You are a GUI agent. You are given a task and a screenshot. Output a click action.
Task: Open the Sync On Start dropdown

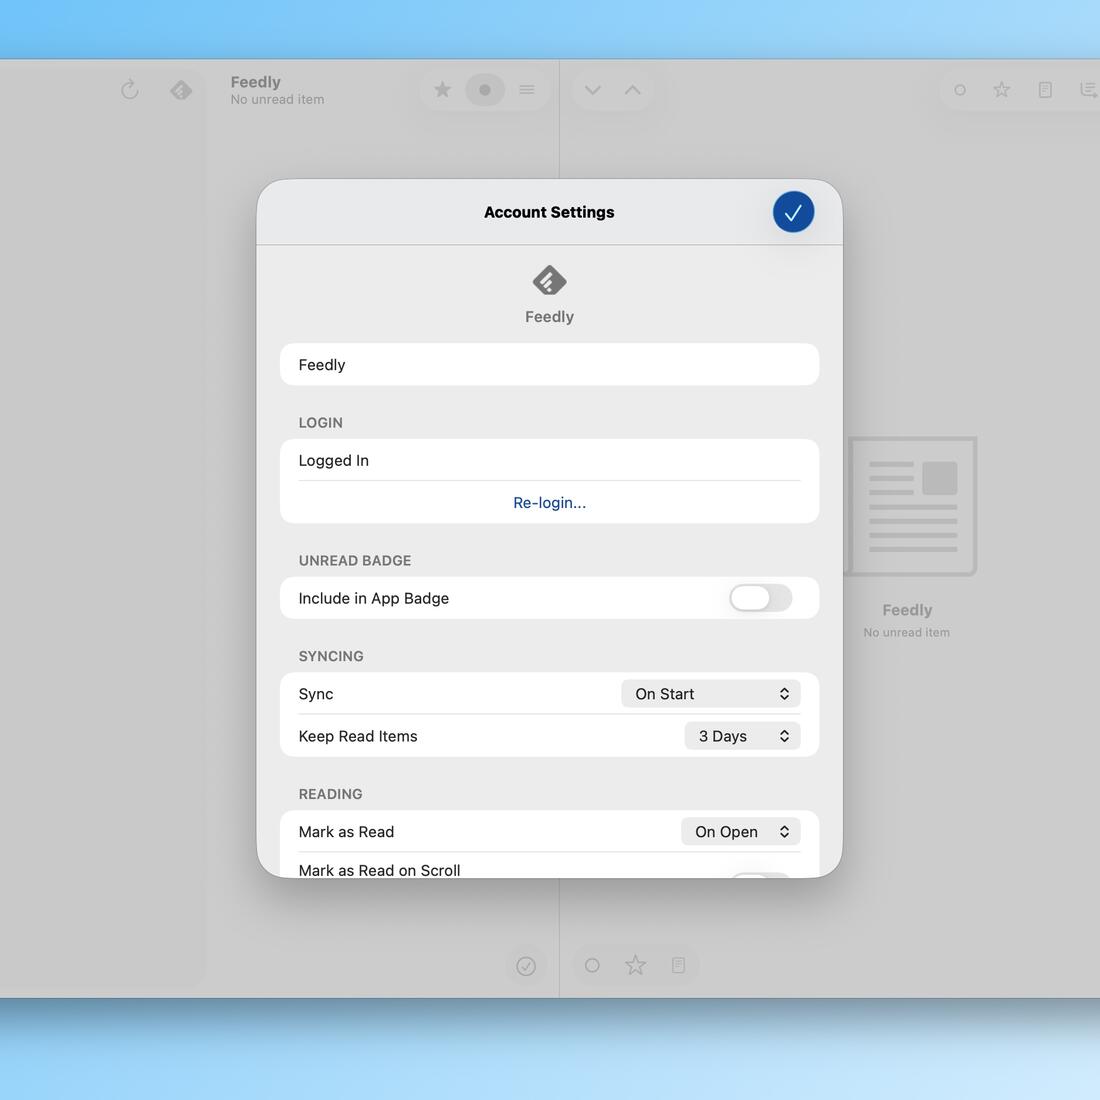(x=711, y=694)
